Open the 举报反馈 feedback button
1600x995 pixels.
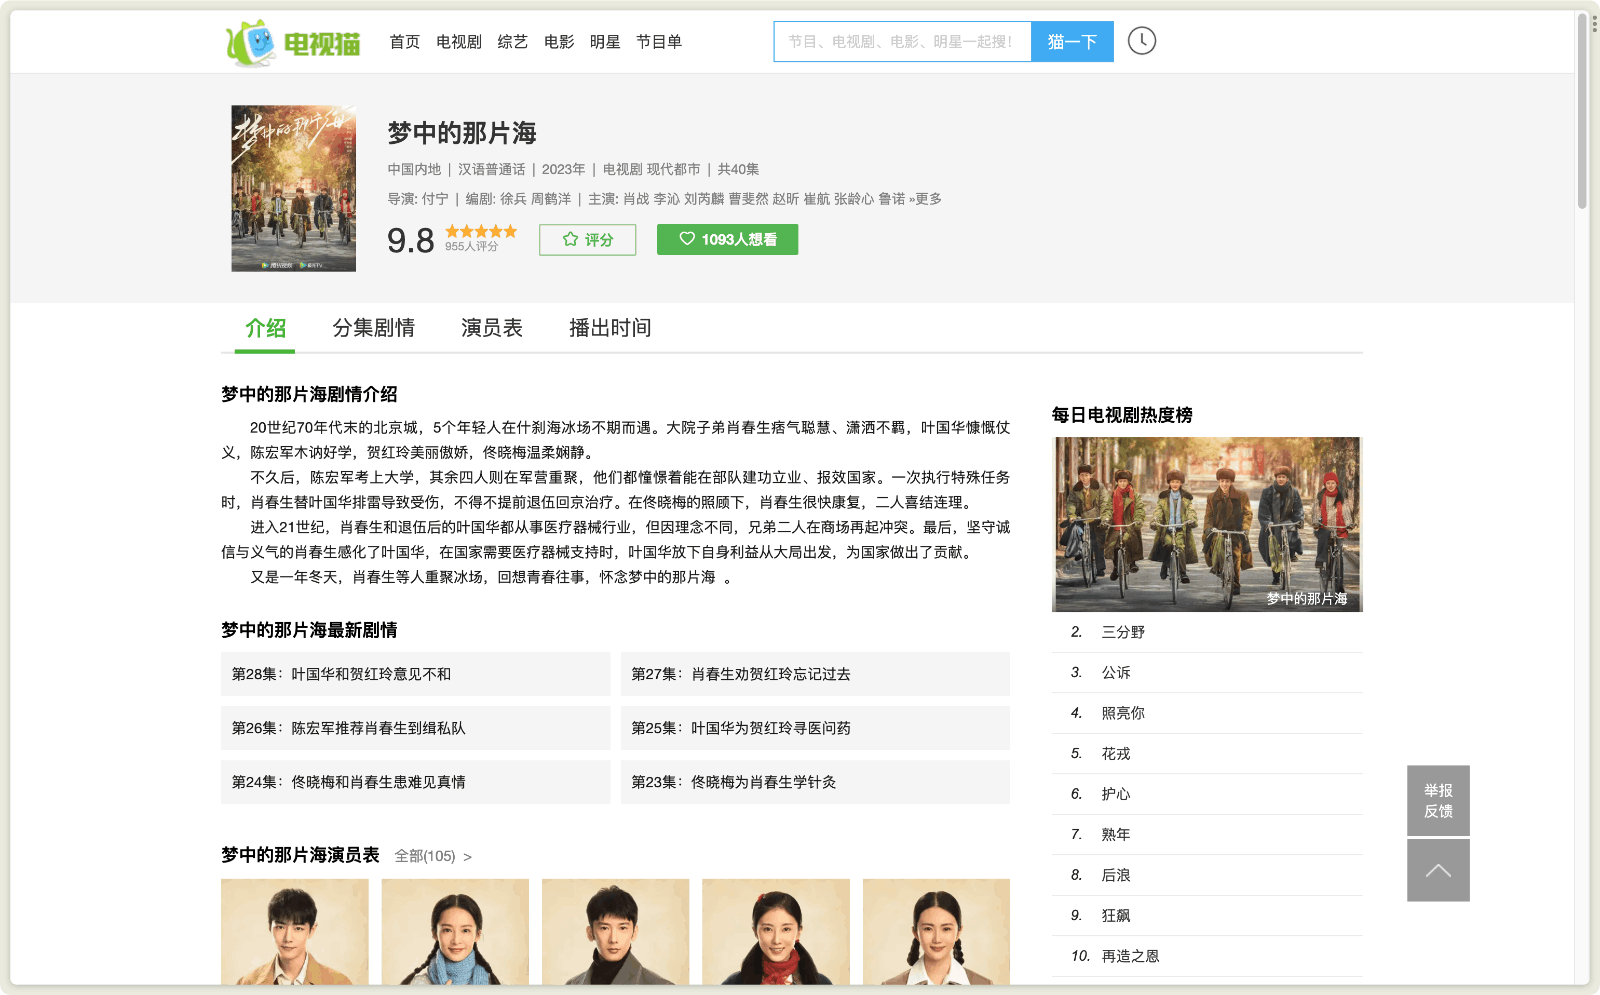coord(1438,800)
